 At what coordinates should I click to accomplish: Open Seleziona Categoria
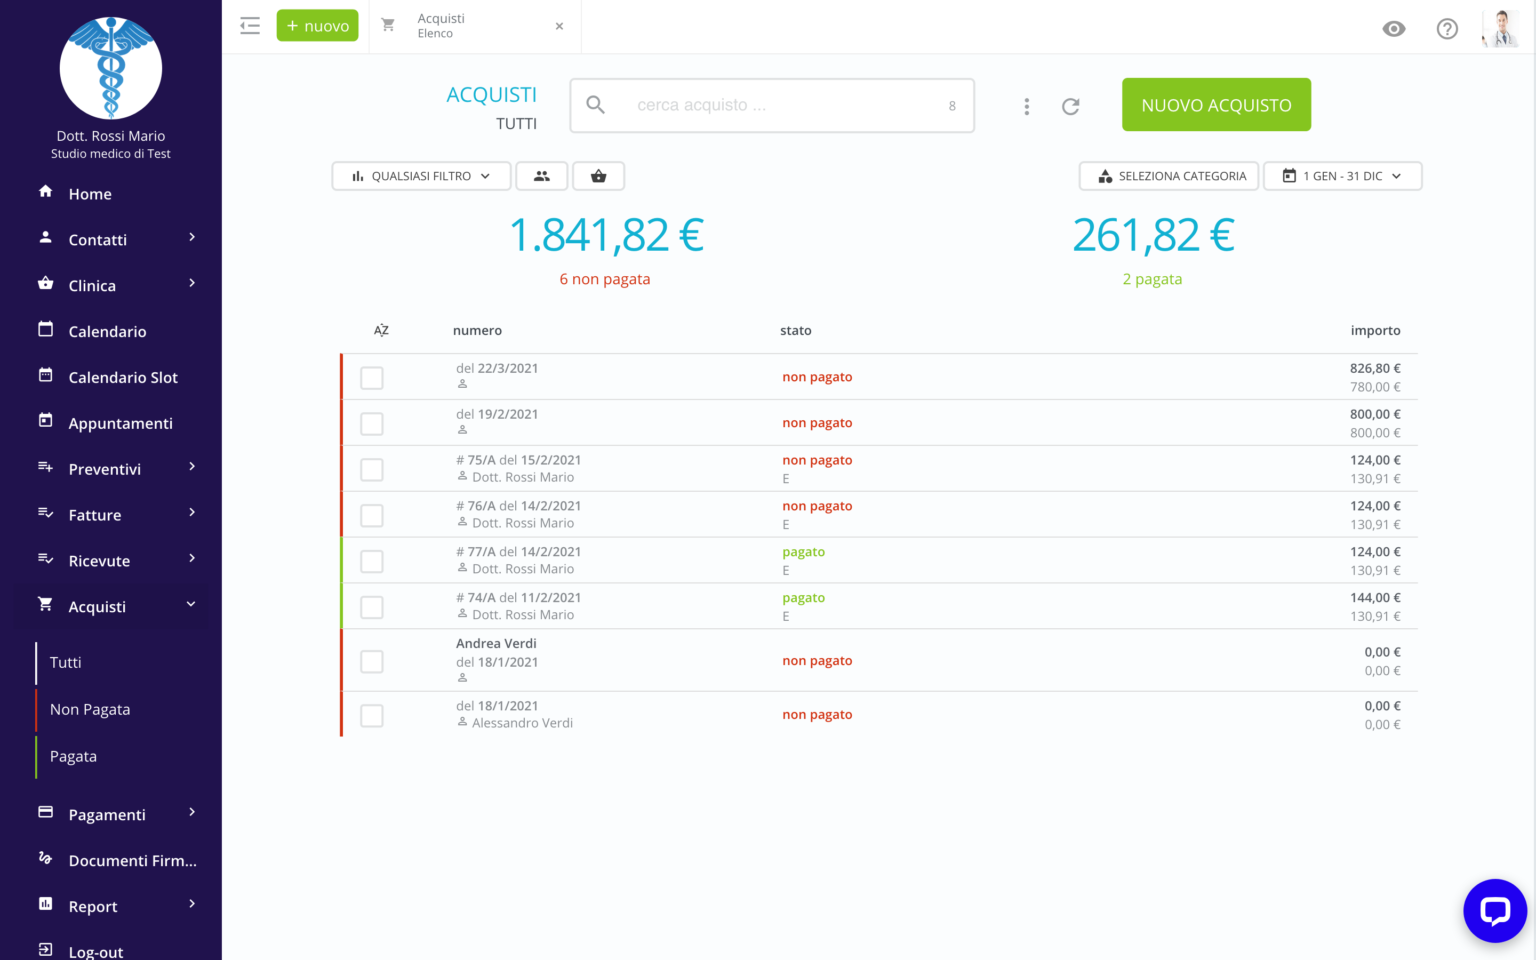click(1168, 175)
